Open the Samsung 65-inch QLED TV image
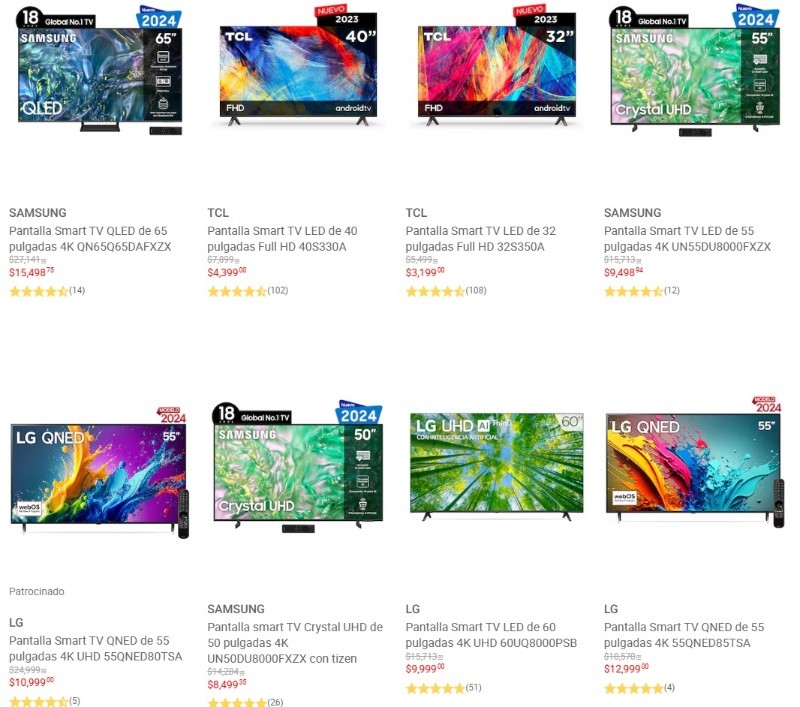The image size is (800, 707). [x=99, y=70]
